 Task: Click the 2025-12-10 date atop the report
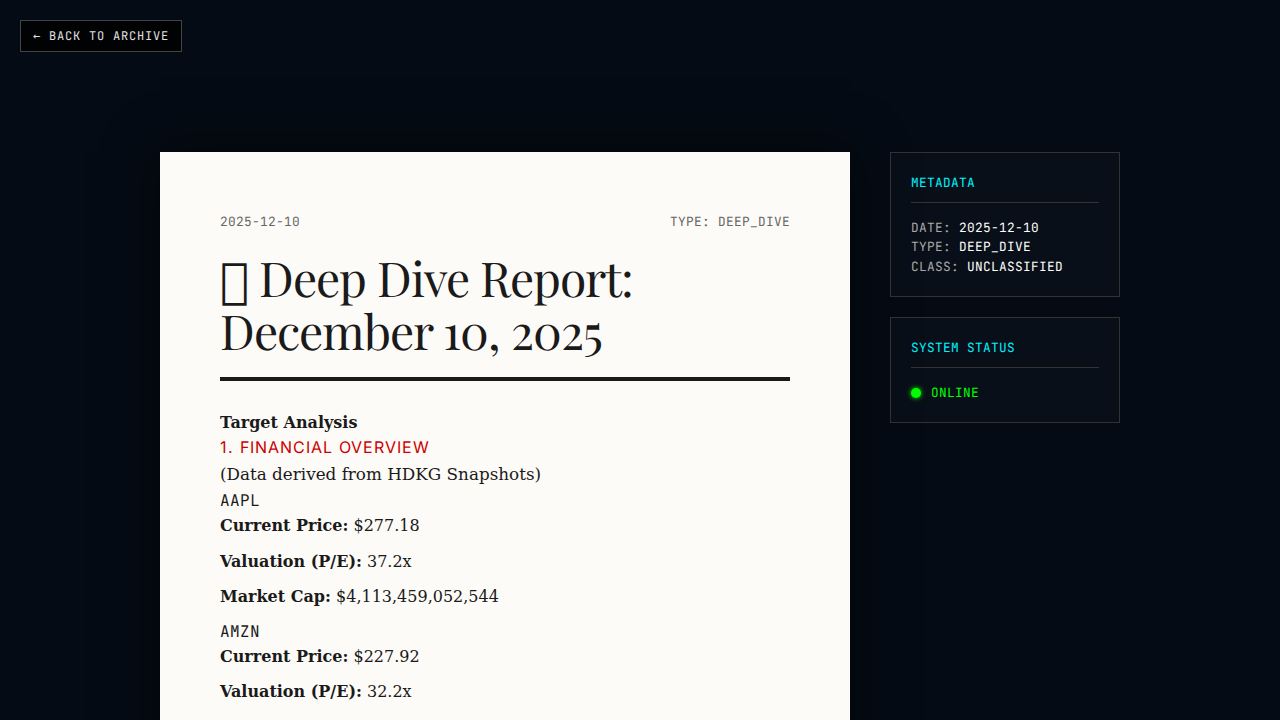pos(260,222)
